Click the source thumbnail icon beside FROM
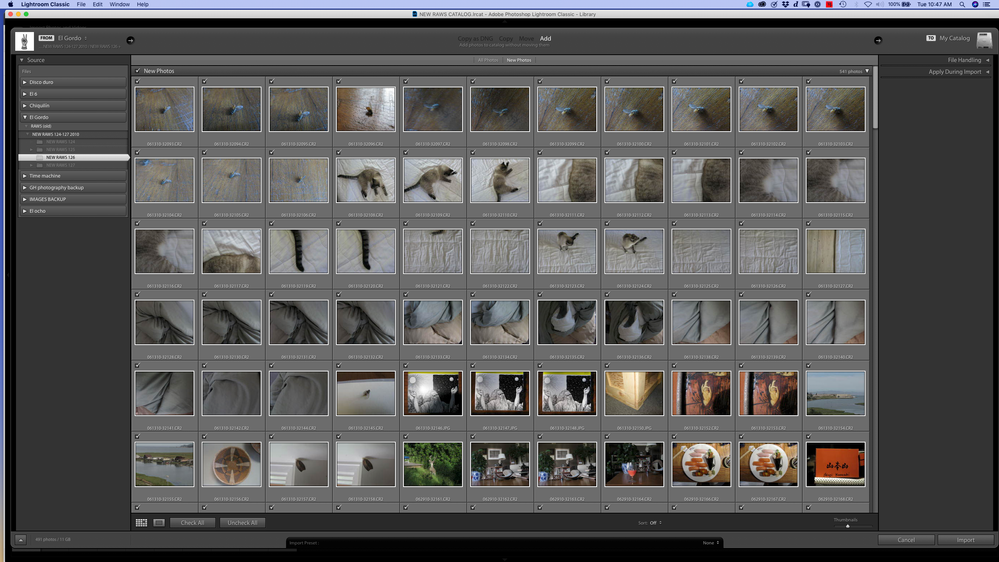 [24, 41]
